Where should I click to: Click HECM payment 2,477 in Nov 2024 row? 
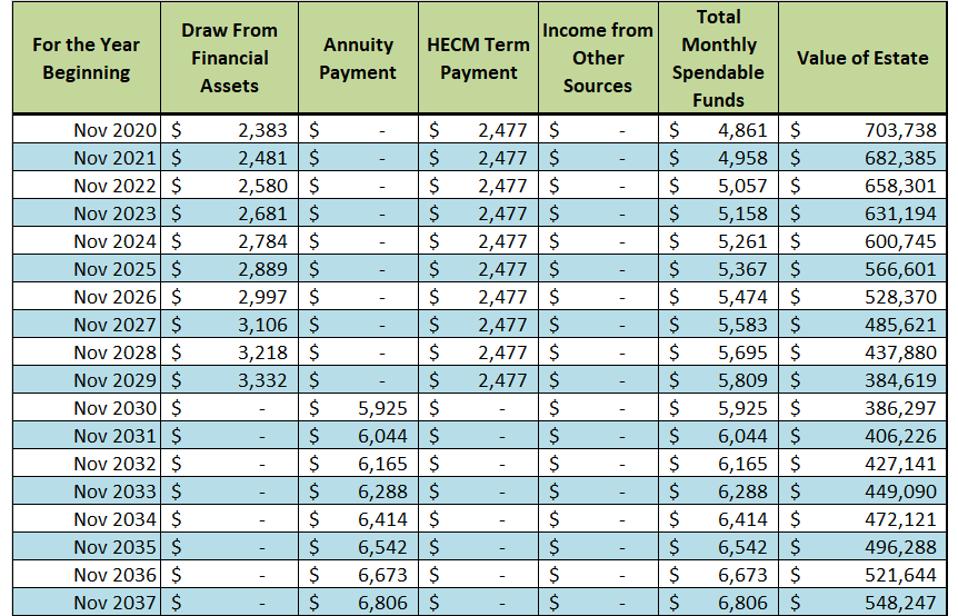point(501,241)
